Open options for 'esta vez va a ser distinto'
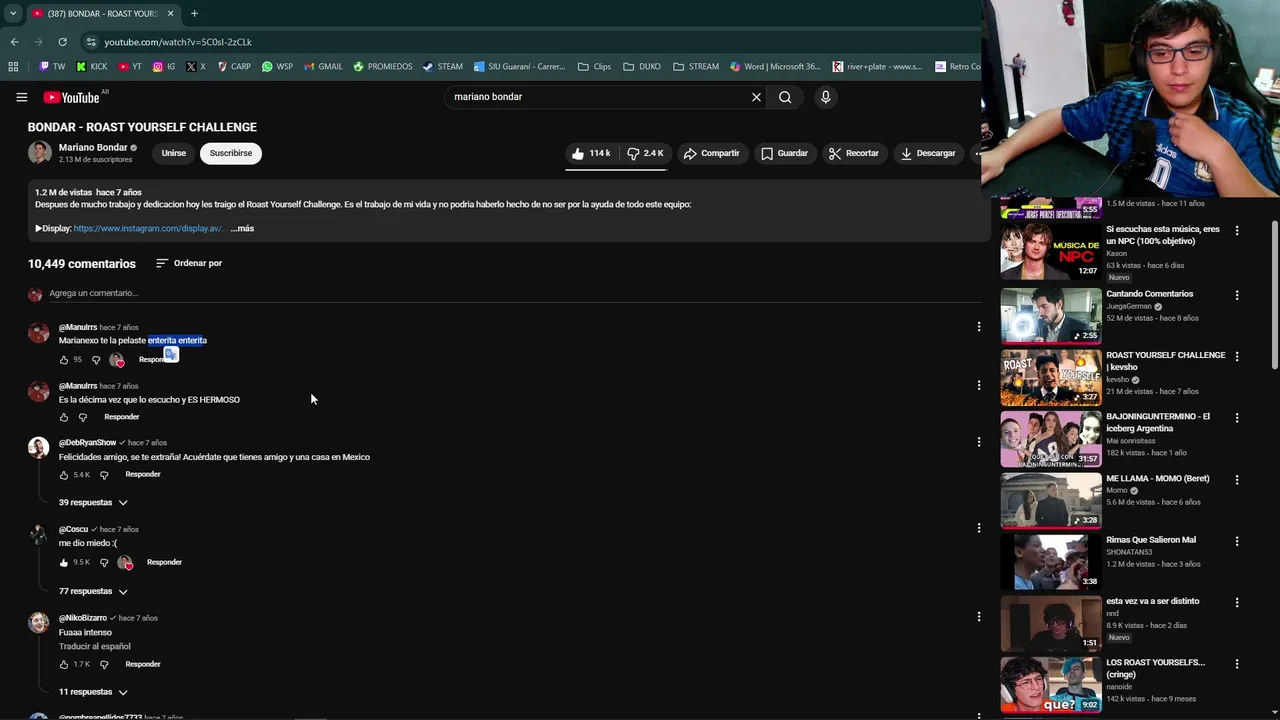The height and width of the screenshot is (720, 1280). (x=1237, y=602)
